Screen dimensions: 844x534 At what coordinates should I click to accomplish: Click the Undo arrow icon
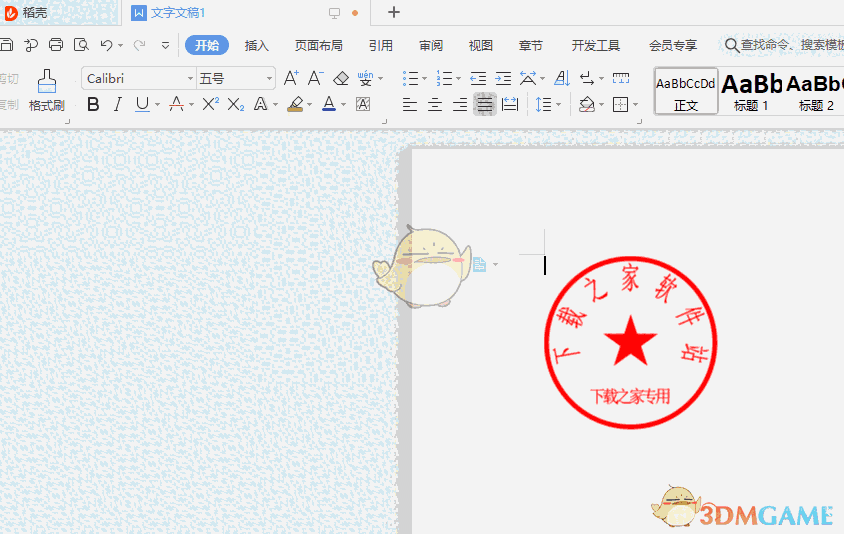(107, 45)
